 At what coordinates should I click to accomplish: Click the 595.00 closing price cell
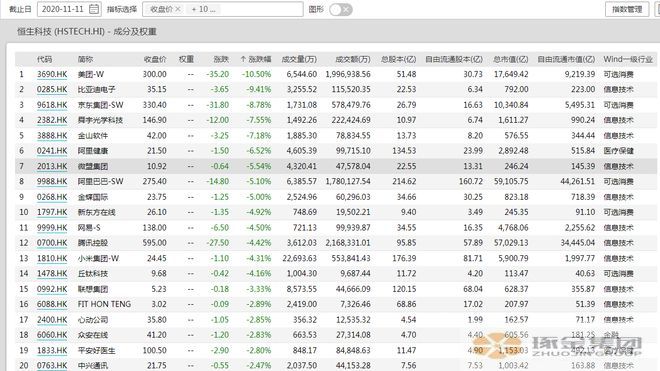click(x=154, y=243)
